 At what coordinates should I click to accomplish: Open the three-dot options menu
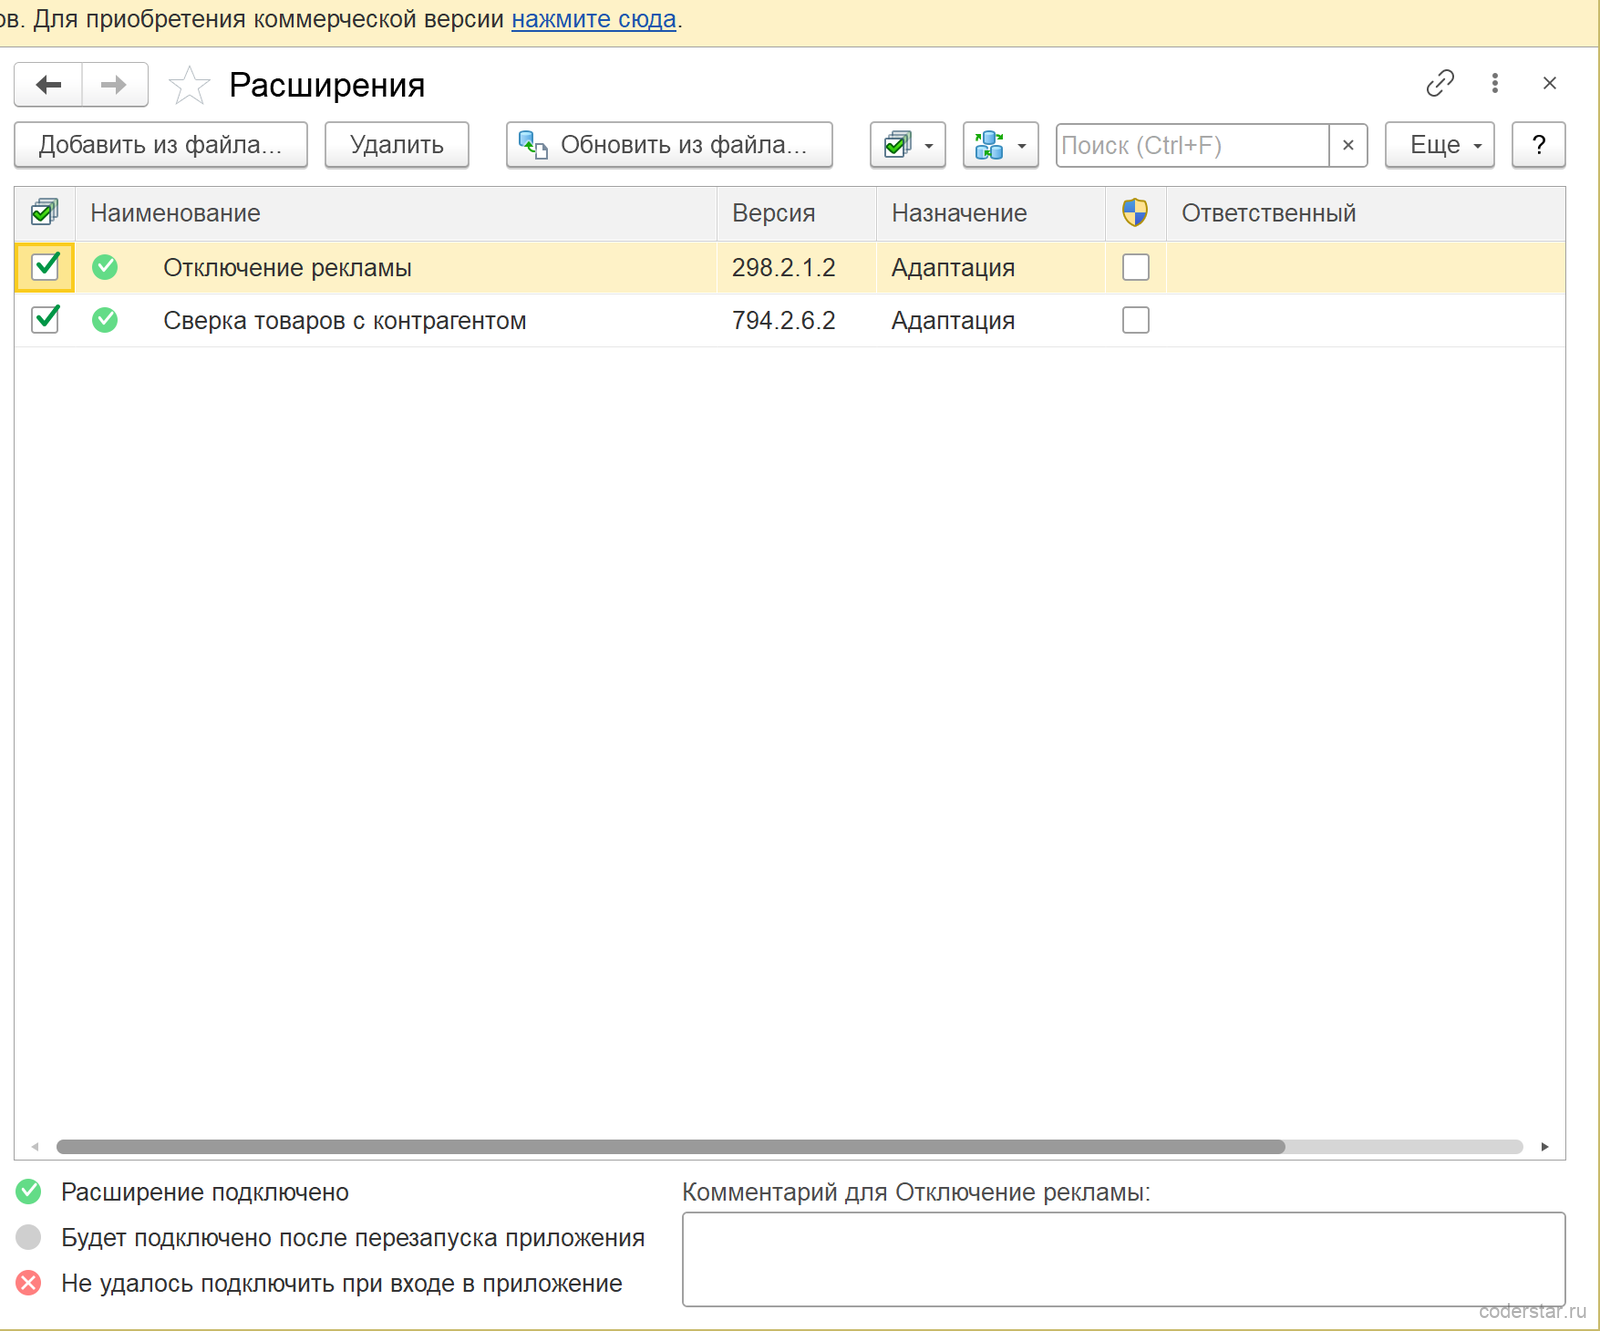click(1495, 83)
